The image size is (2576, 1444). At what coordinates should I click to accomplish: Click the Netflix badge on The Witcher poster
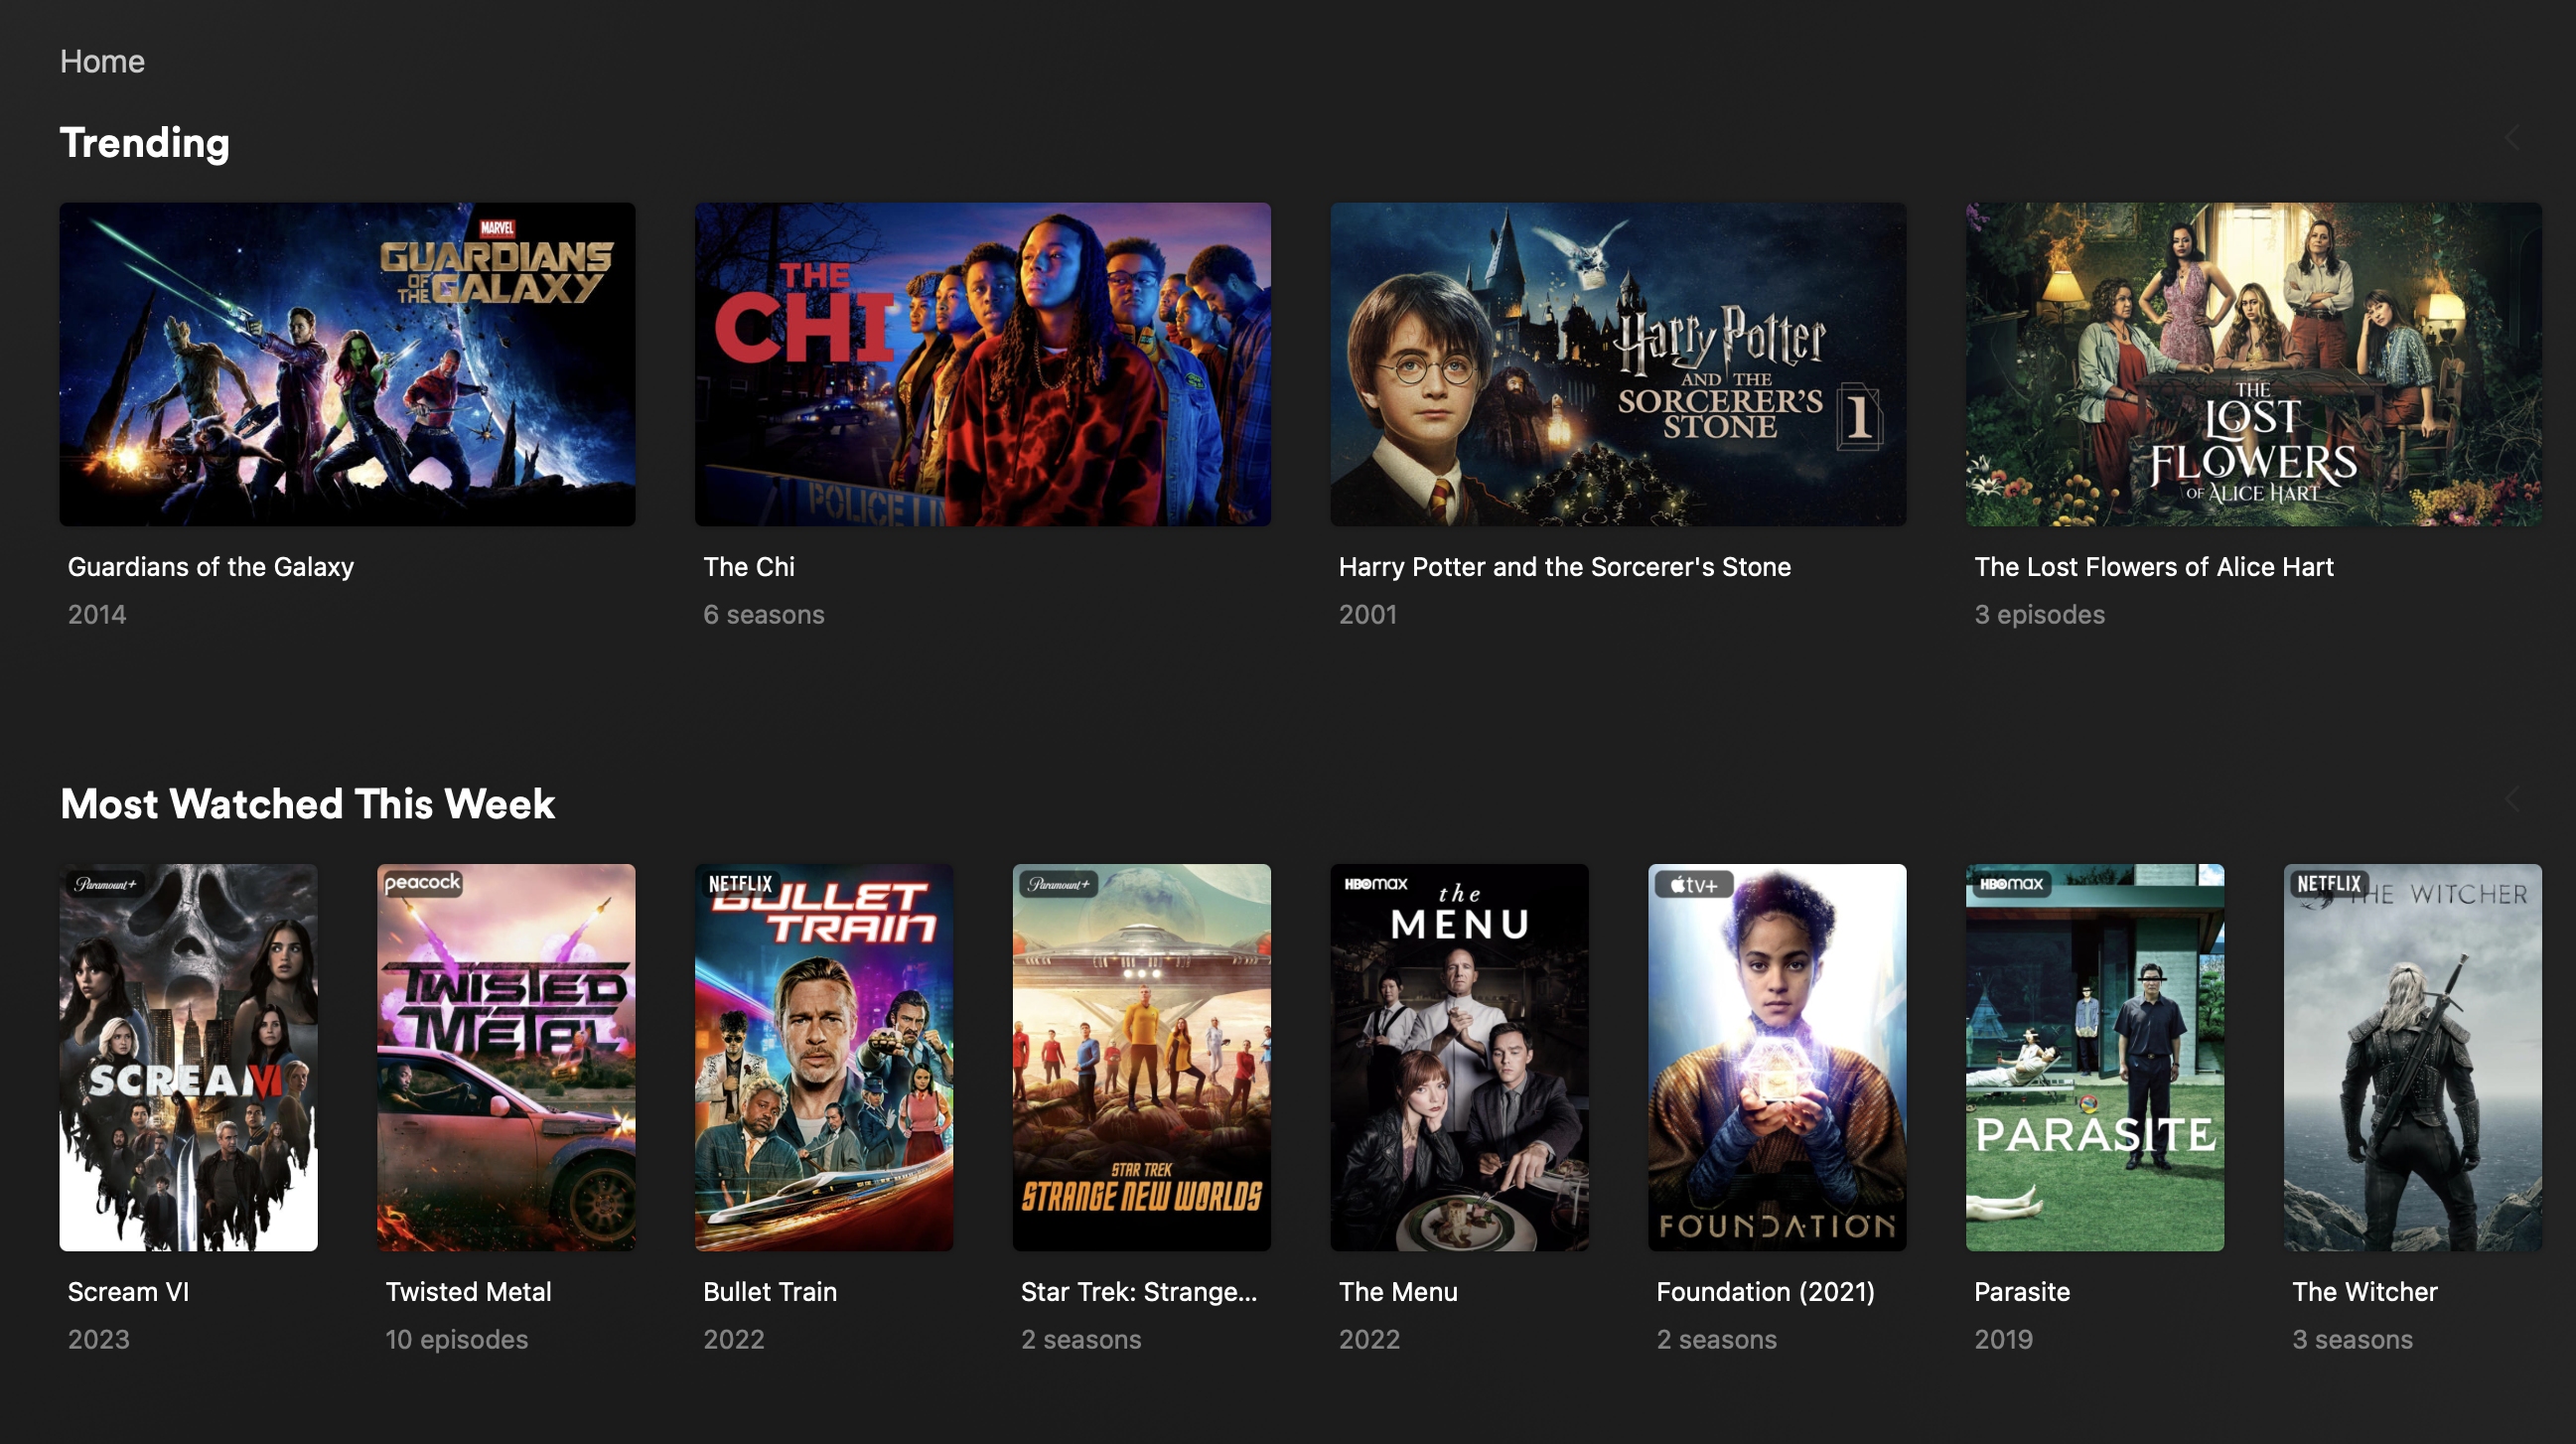pos(2329,884)
